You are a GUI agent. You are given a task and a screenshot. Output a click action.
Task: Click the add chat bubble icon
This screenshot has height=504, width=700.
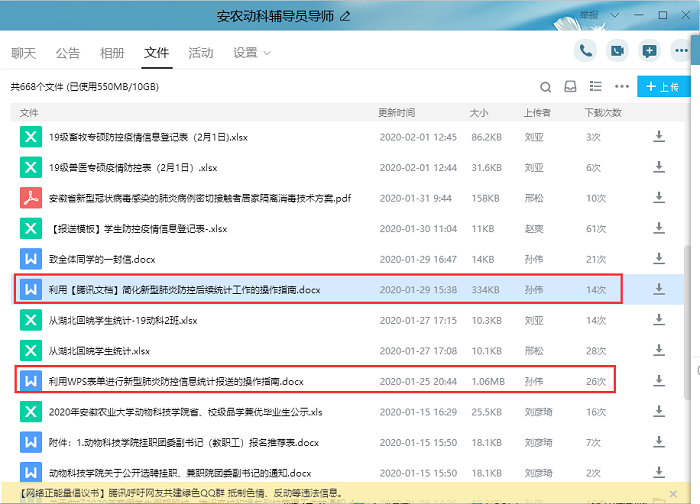pos(650,51)
